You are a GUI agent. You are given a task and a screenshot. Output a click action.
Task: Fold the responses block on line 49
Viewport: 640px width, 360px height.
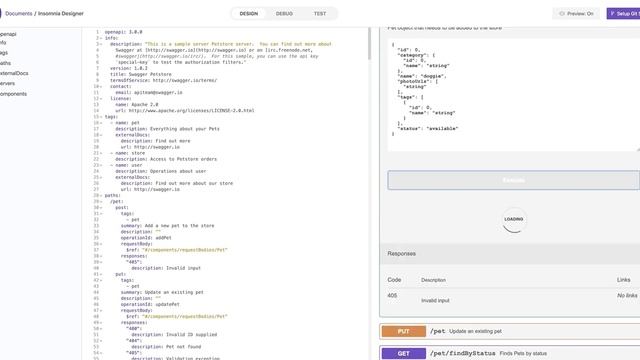[x=101, y=322]
